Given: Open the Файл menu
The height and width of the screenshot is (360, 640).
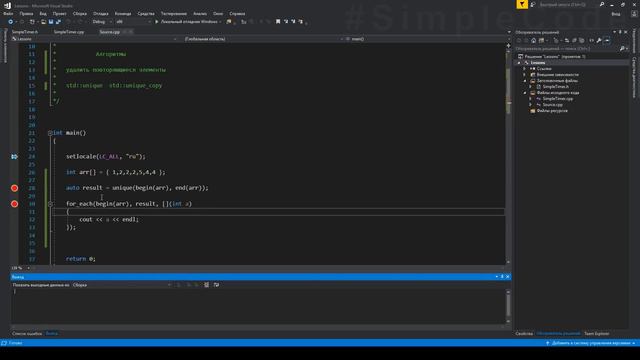Looking at the screenshot, I should (8, 13).
